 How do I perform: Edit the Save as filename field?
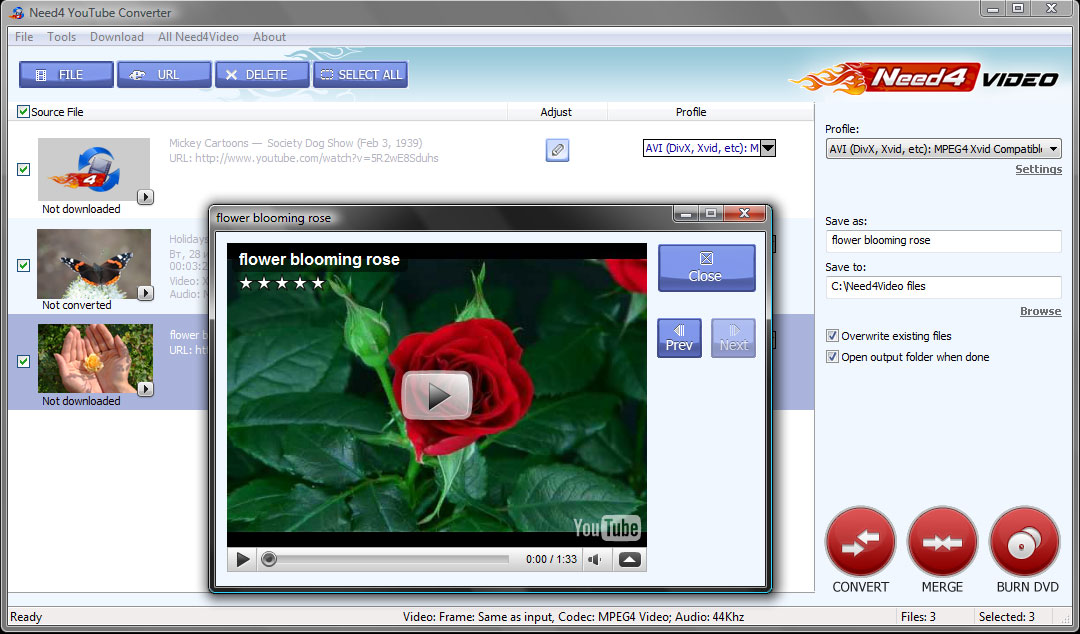(943, 241)
